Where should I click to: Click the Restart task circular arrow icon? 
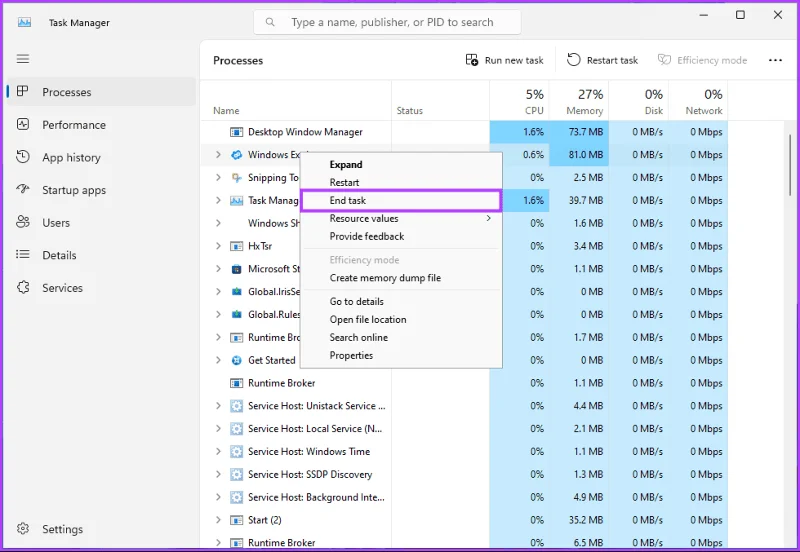(x=573, y=60)
